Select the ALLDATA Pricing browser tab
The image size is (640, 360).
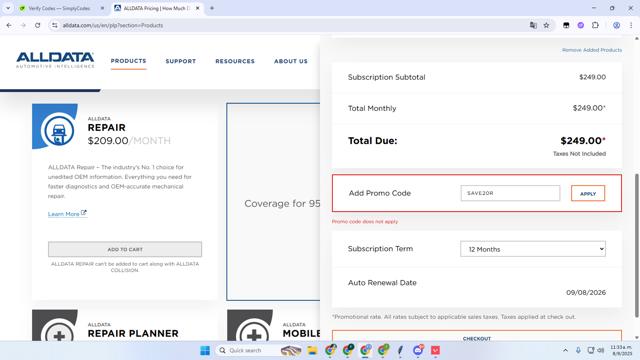click(157, 8)
